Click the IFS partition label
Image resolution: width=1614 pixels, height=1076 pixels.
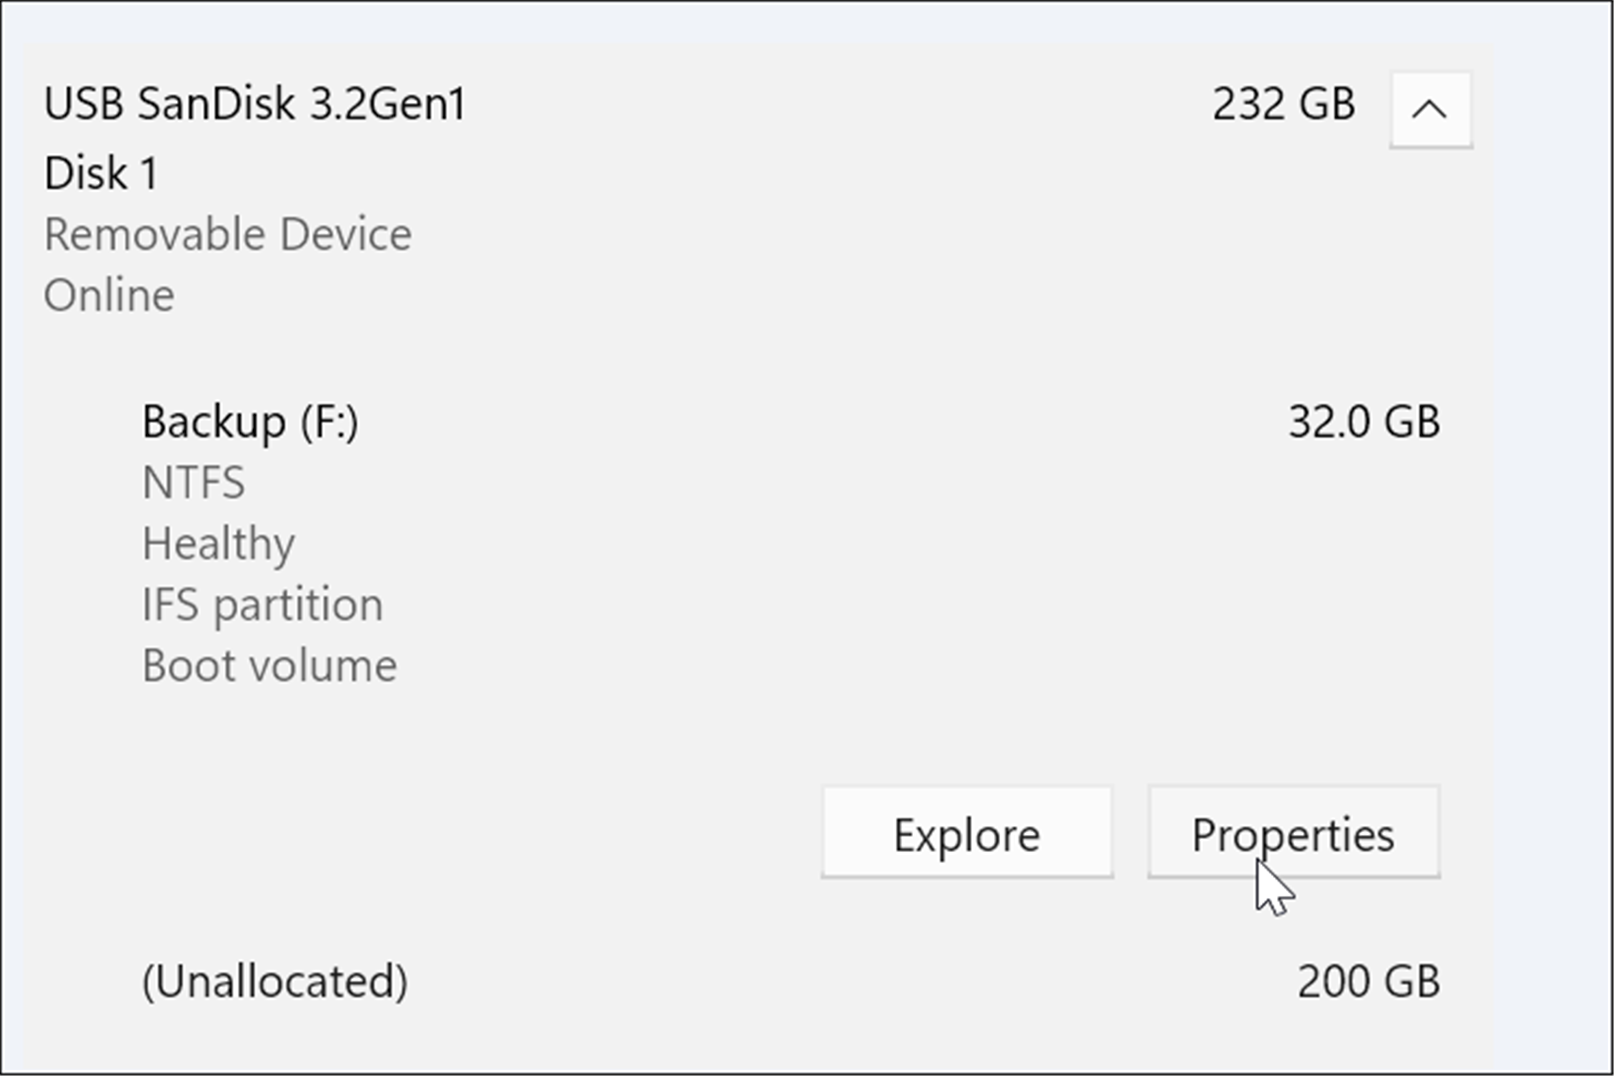(x=262, y=604)
